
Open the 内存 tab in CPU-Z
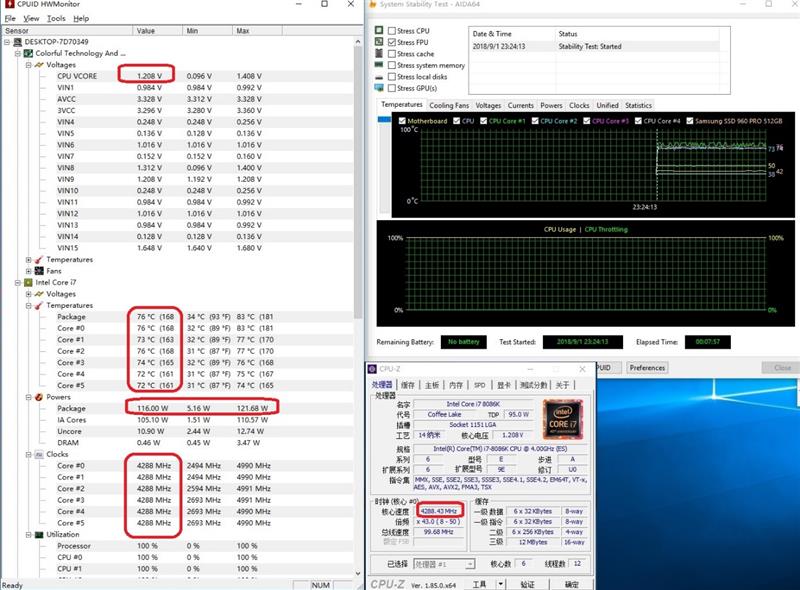click(x=456, y=385)
